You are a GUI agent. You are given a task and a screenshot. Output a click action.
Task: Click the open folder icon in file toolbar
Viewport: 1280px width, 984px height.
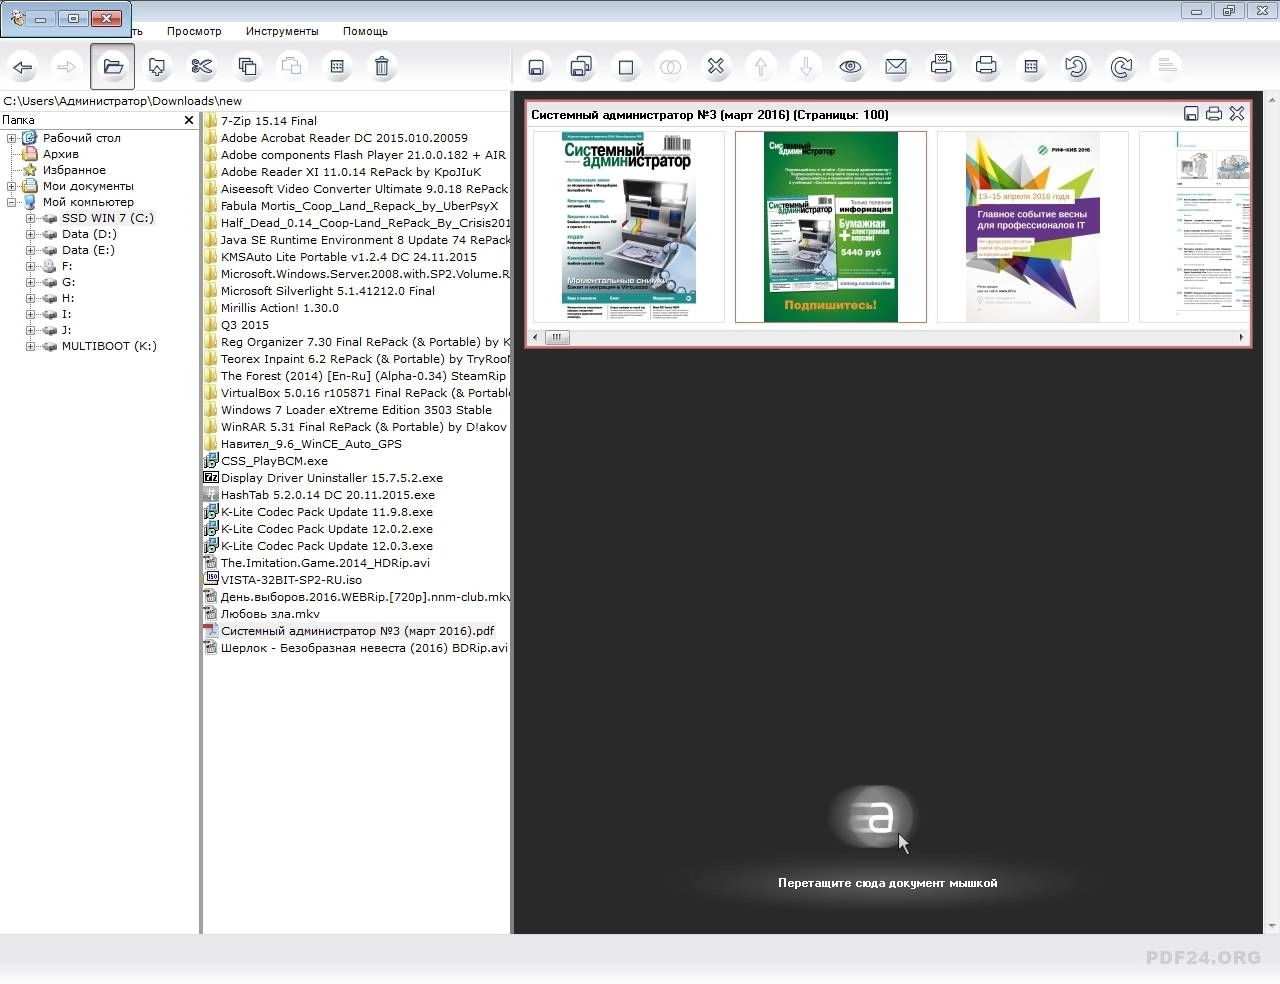(x=113, y=67)
